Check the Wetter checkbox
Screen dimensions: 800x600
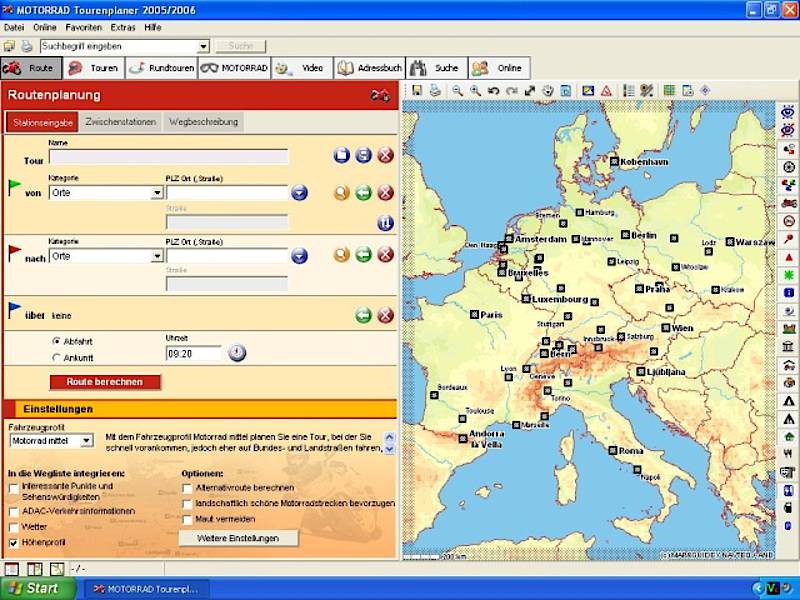[x=14, y=527]
